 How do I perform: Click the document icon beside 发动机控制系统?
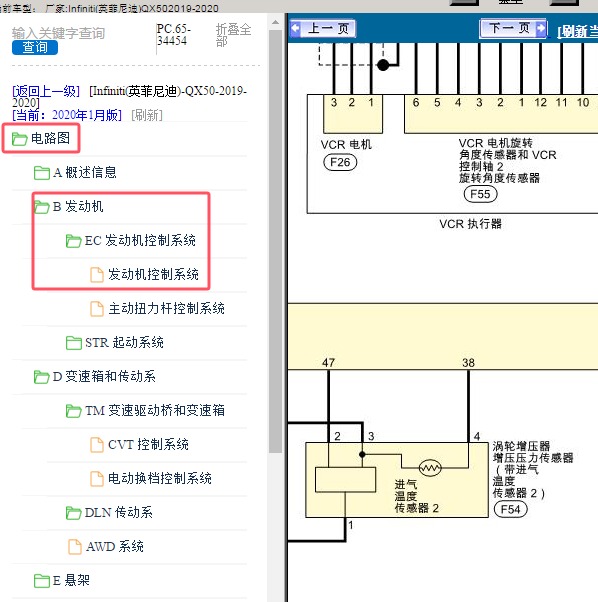97,275
